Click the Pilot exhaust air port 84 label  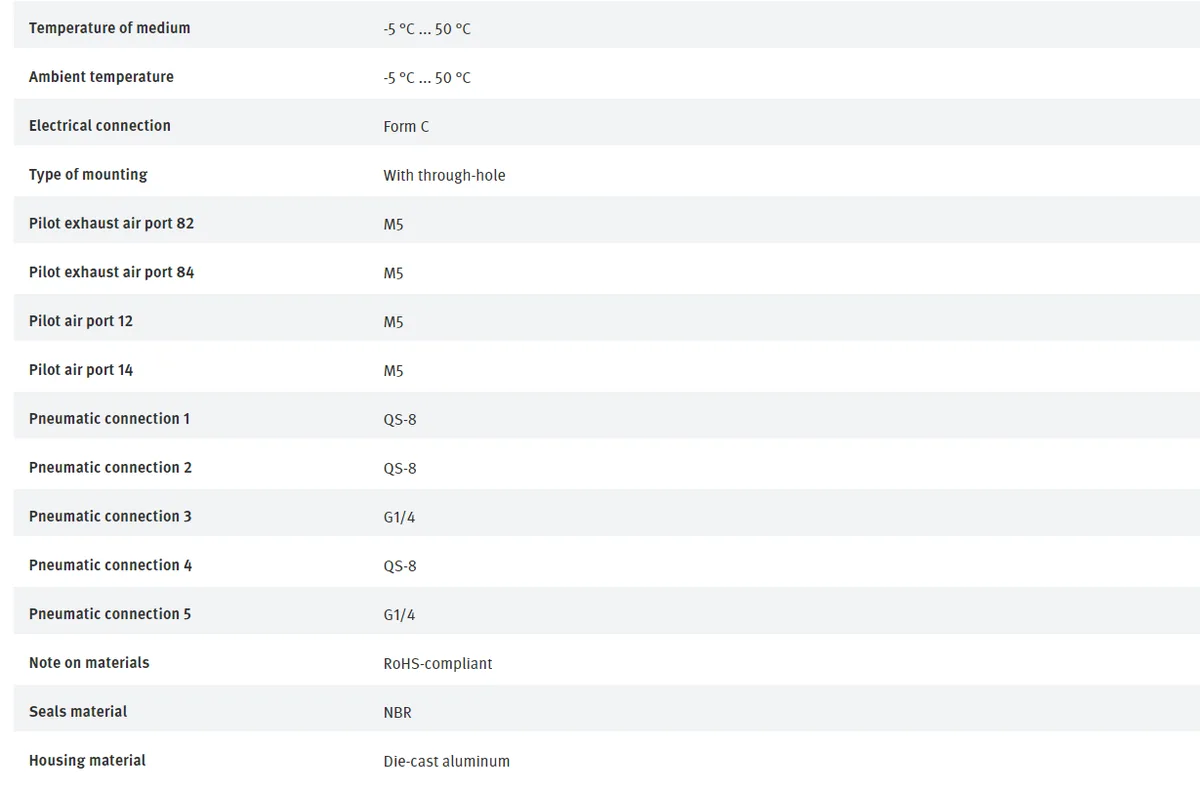click(x=111, y=273)
